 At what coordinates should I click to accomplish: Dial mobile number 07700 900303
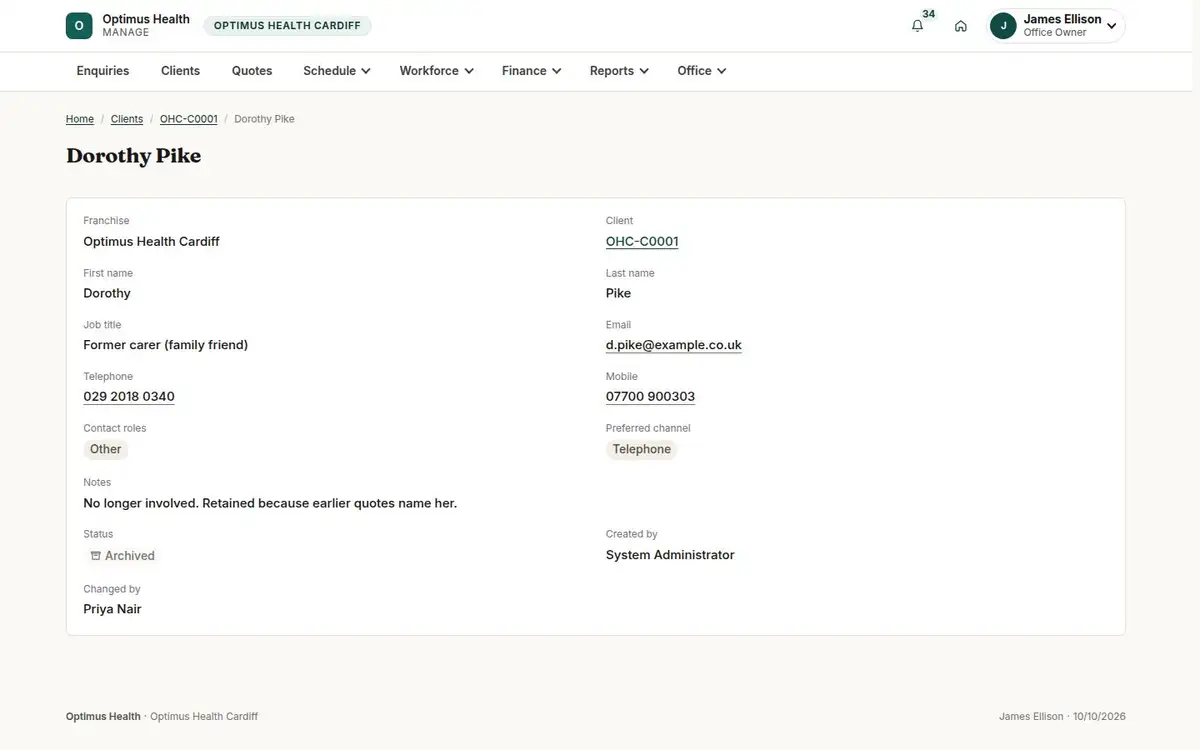[650, 397]
